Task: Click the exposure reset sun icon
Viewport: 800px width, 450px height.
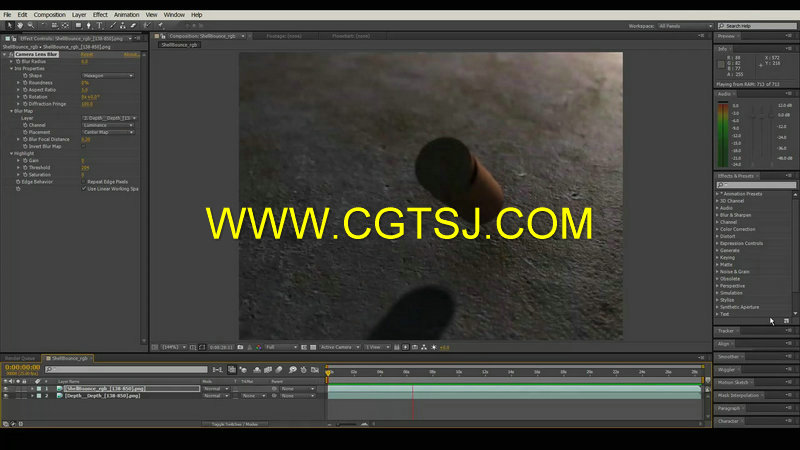Action: (434, 347)
